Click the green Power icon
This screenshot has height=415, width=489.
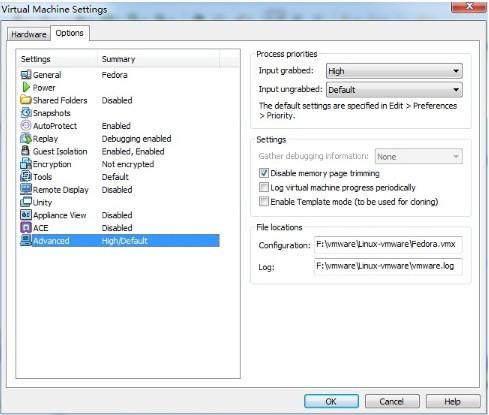point(26,87)
